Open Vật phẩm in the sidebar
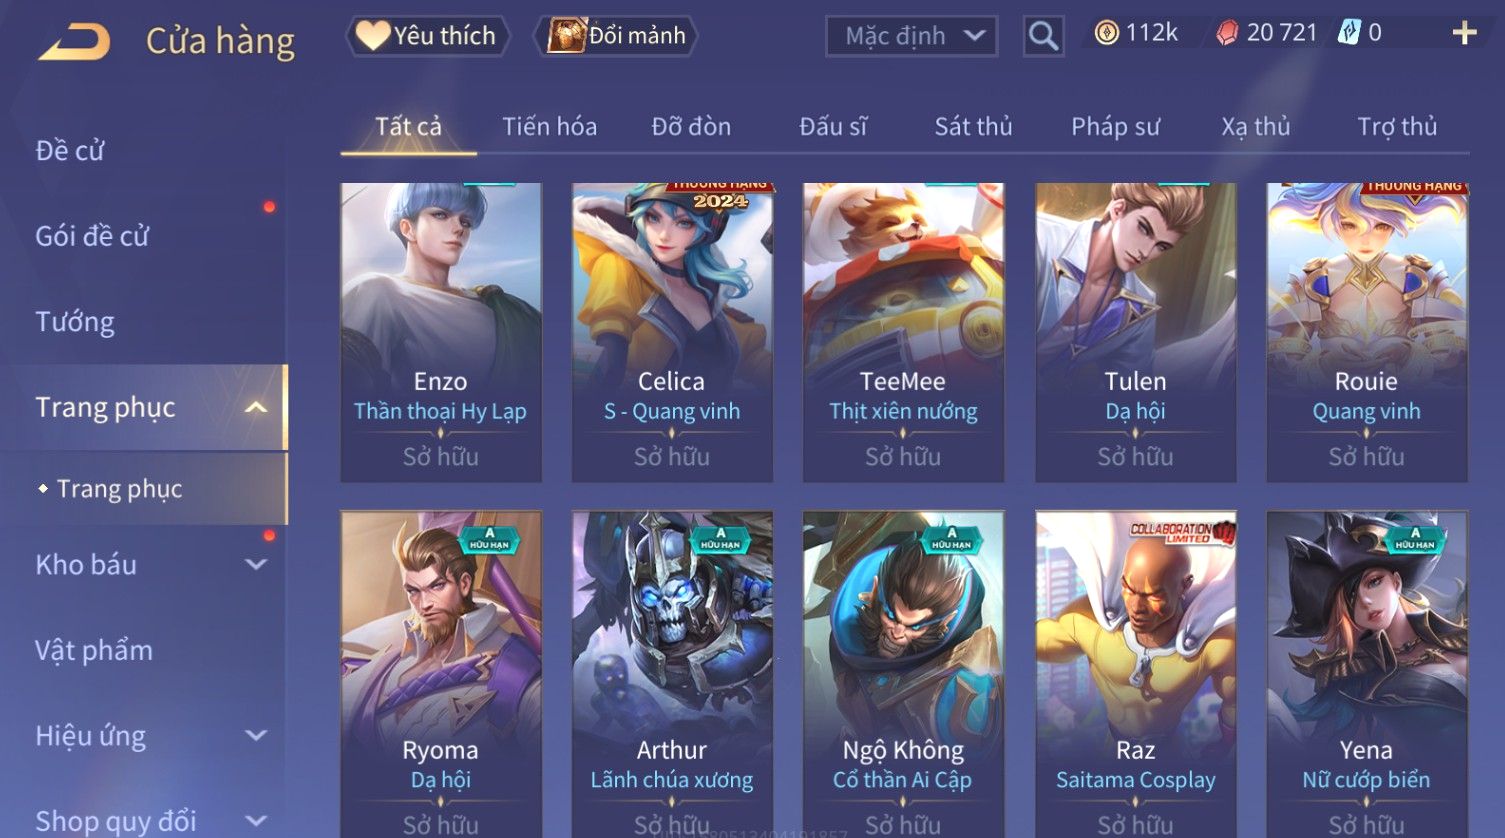Screen dimensions: 1505x838 pos(94,650)
